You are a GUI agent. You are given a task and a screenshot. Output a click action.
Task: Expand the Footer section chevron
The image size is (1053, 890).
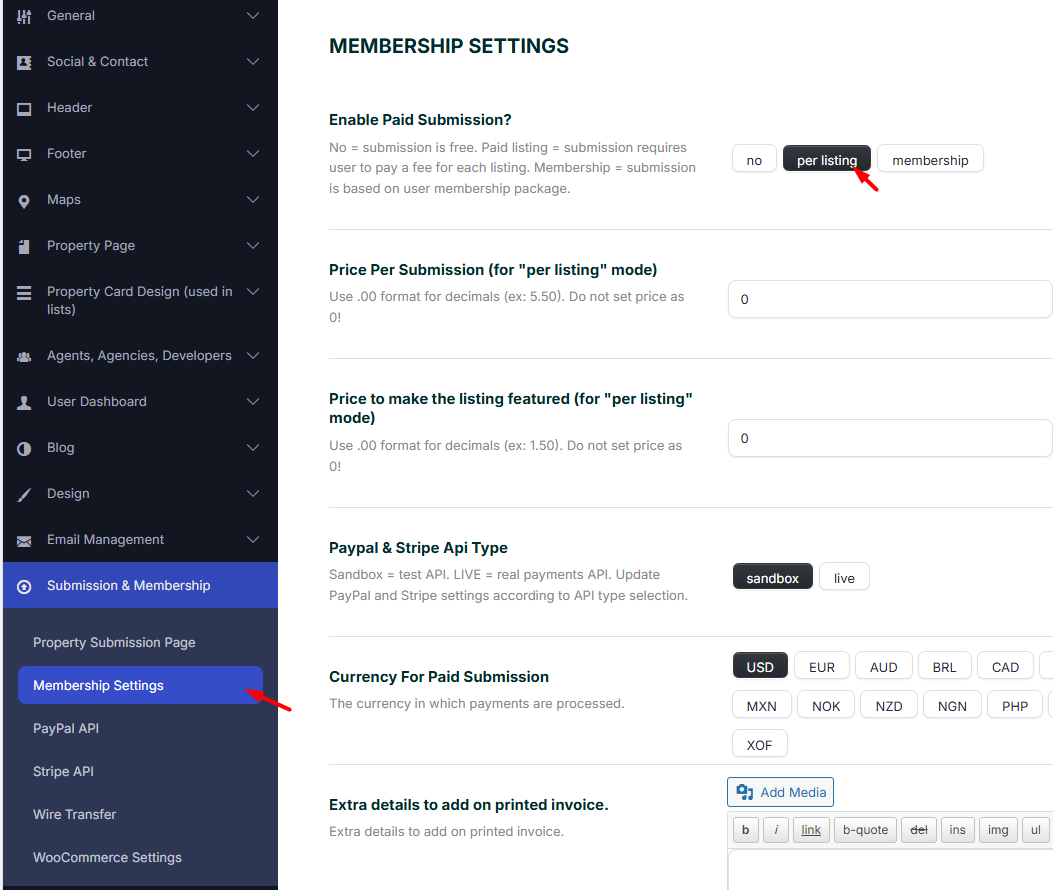(253, 154)
